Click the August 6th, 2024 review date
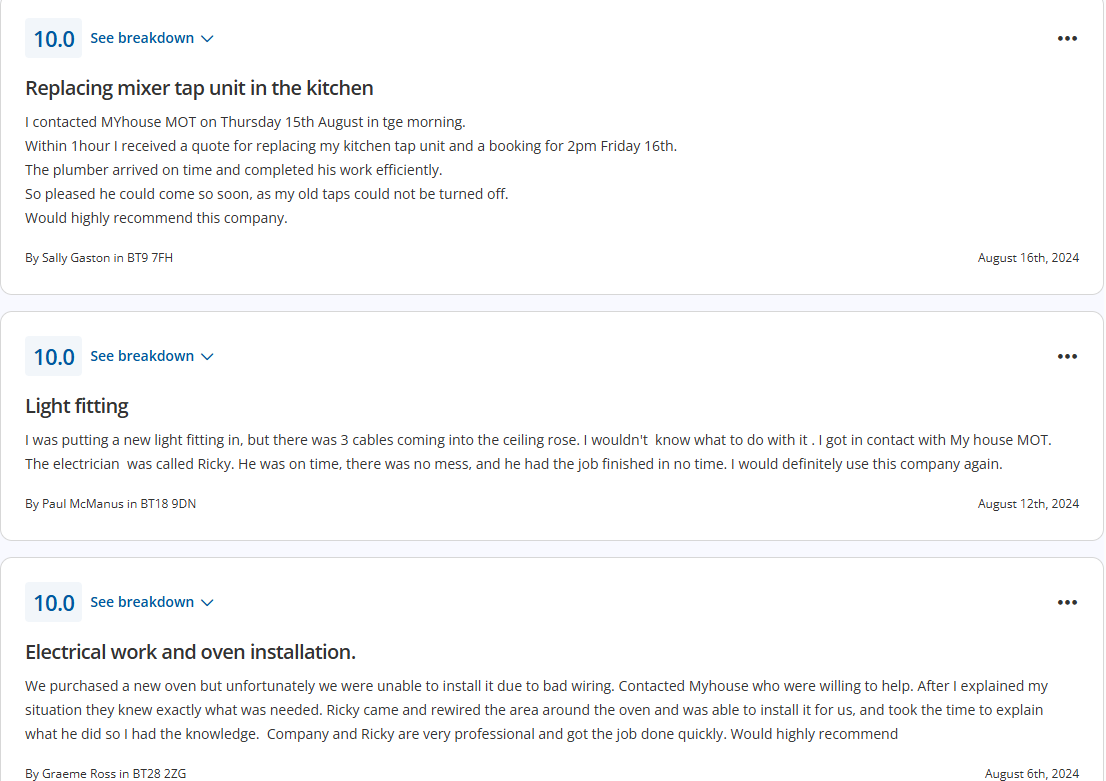Screen dimensions: 1106x781 tap(1032, 773)
